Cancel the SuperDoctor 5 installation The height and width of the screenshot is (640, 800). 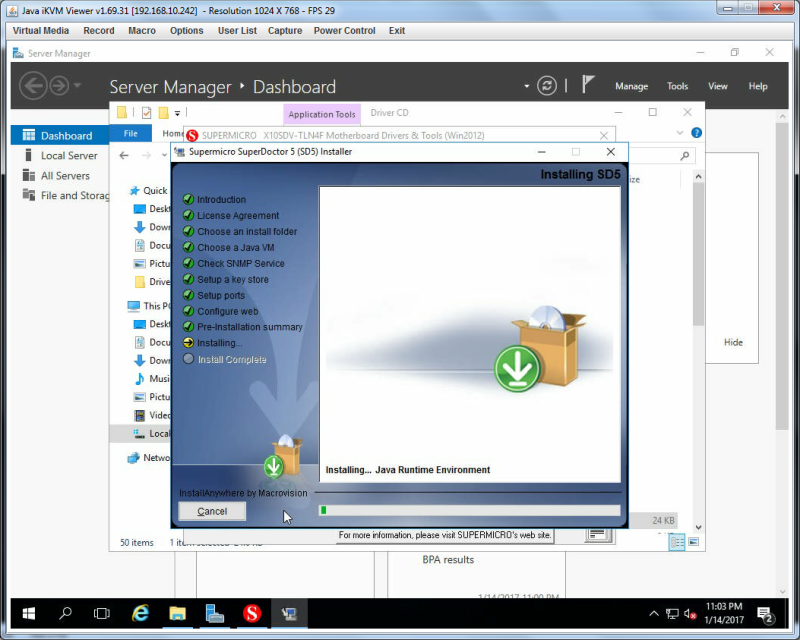(212, 511)
